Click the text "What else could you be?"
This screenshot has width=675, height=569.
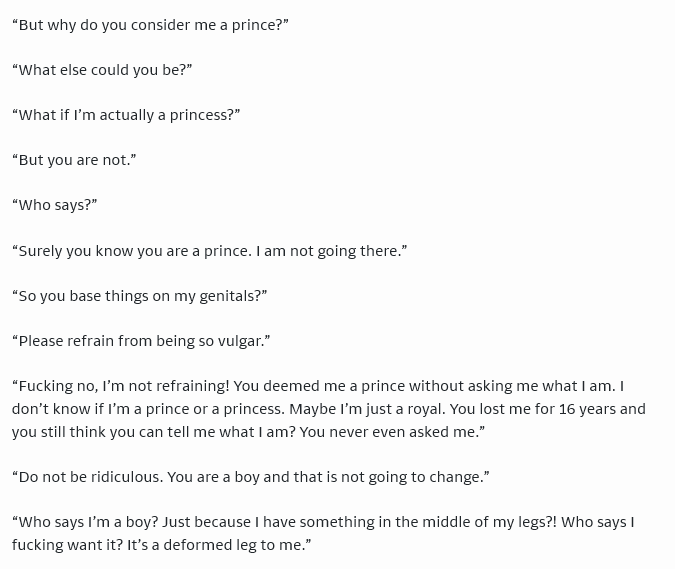pyautogui.click(x=102, y=70)
